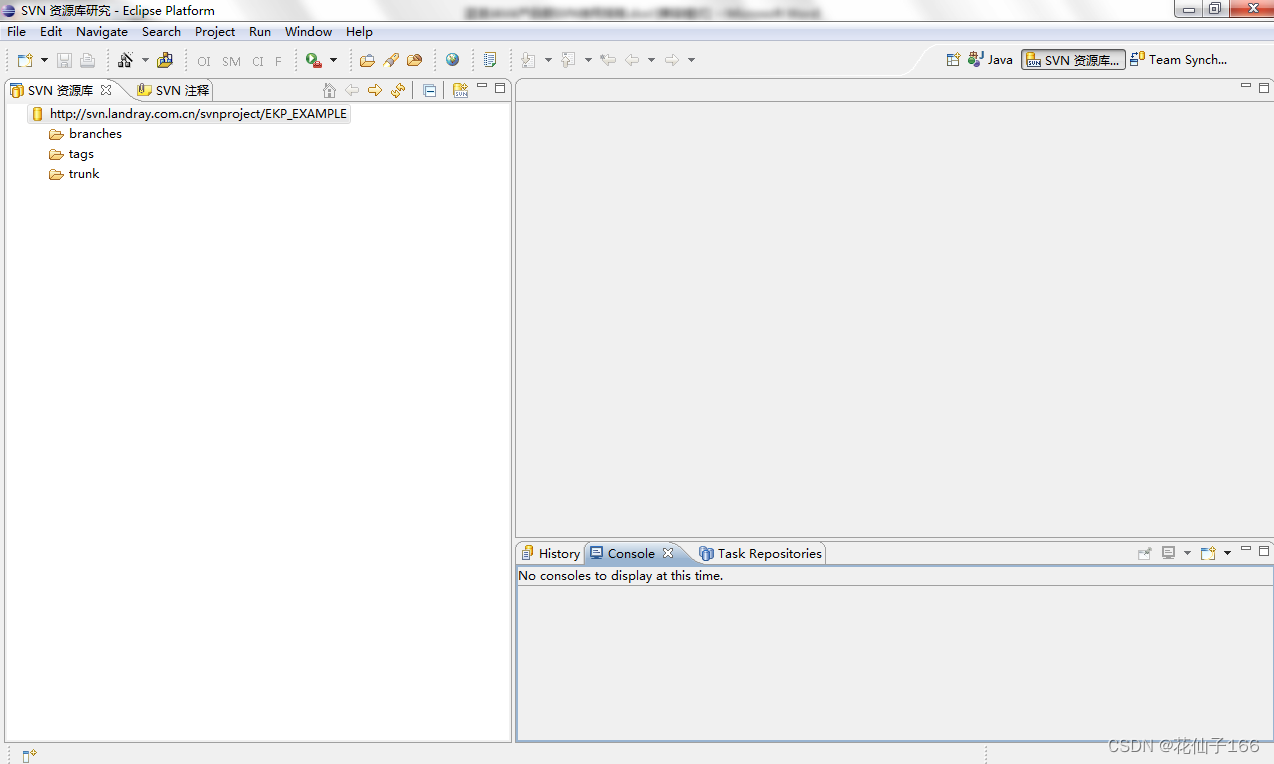This screenshot has height=764, width=1274.
Task: Open the Navigate menu
Action: tap(102, 32)
